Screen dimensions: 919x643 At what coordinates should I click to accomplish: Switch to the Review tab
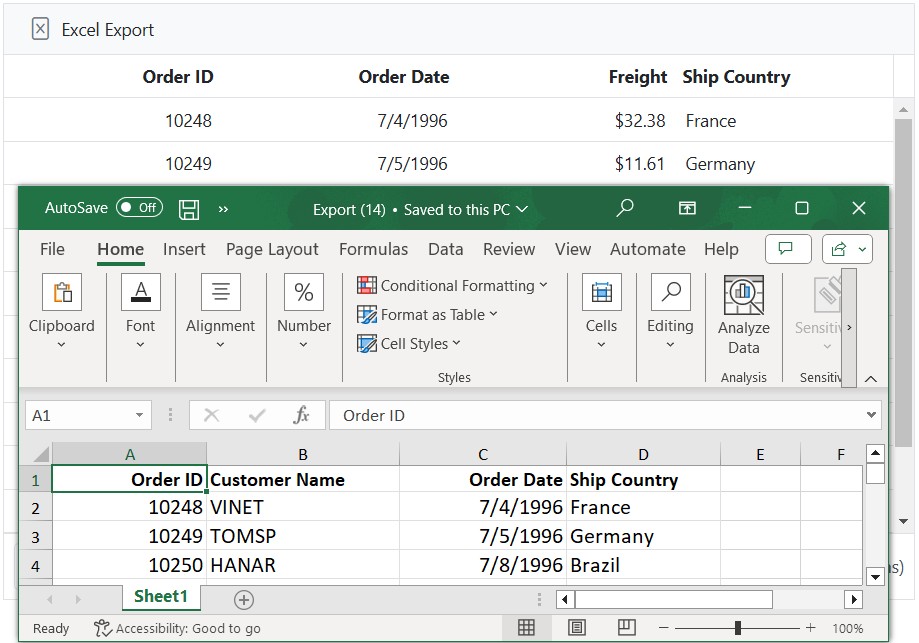[509, 249]
